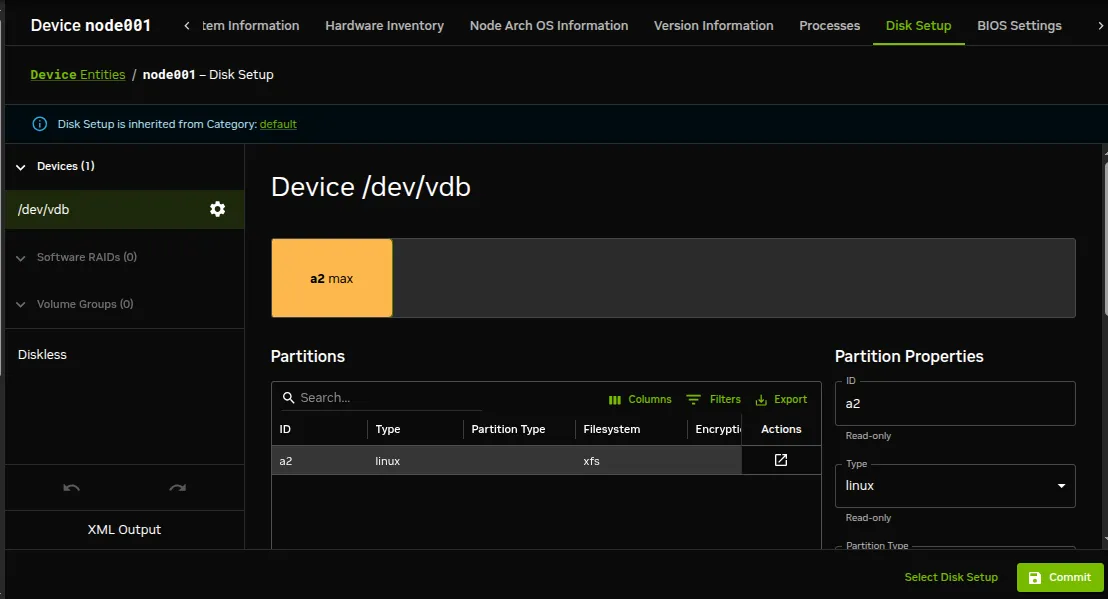1108x599 pixels.
Task: Click the linux type cell in a2 row
Action: (x=415, y=461)
